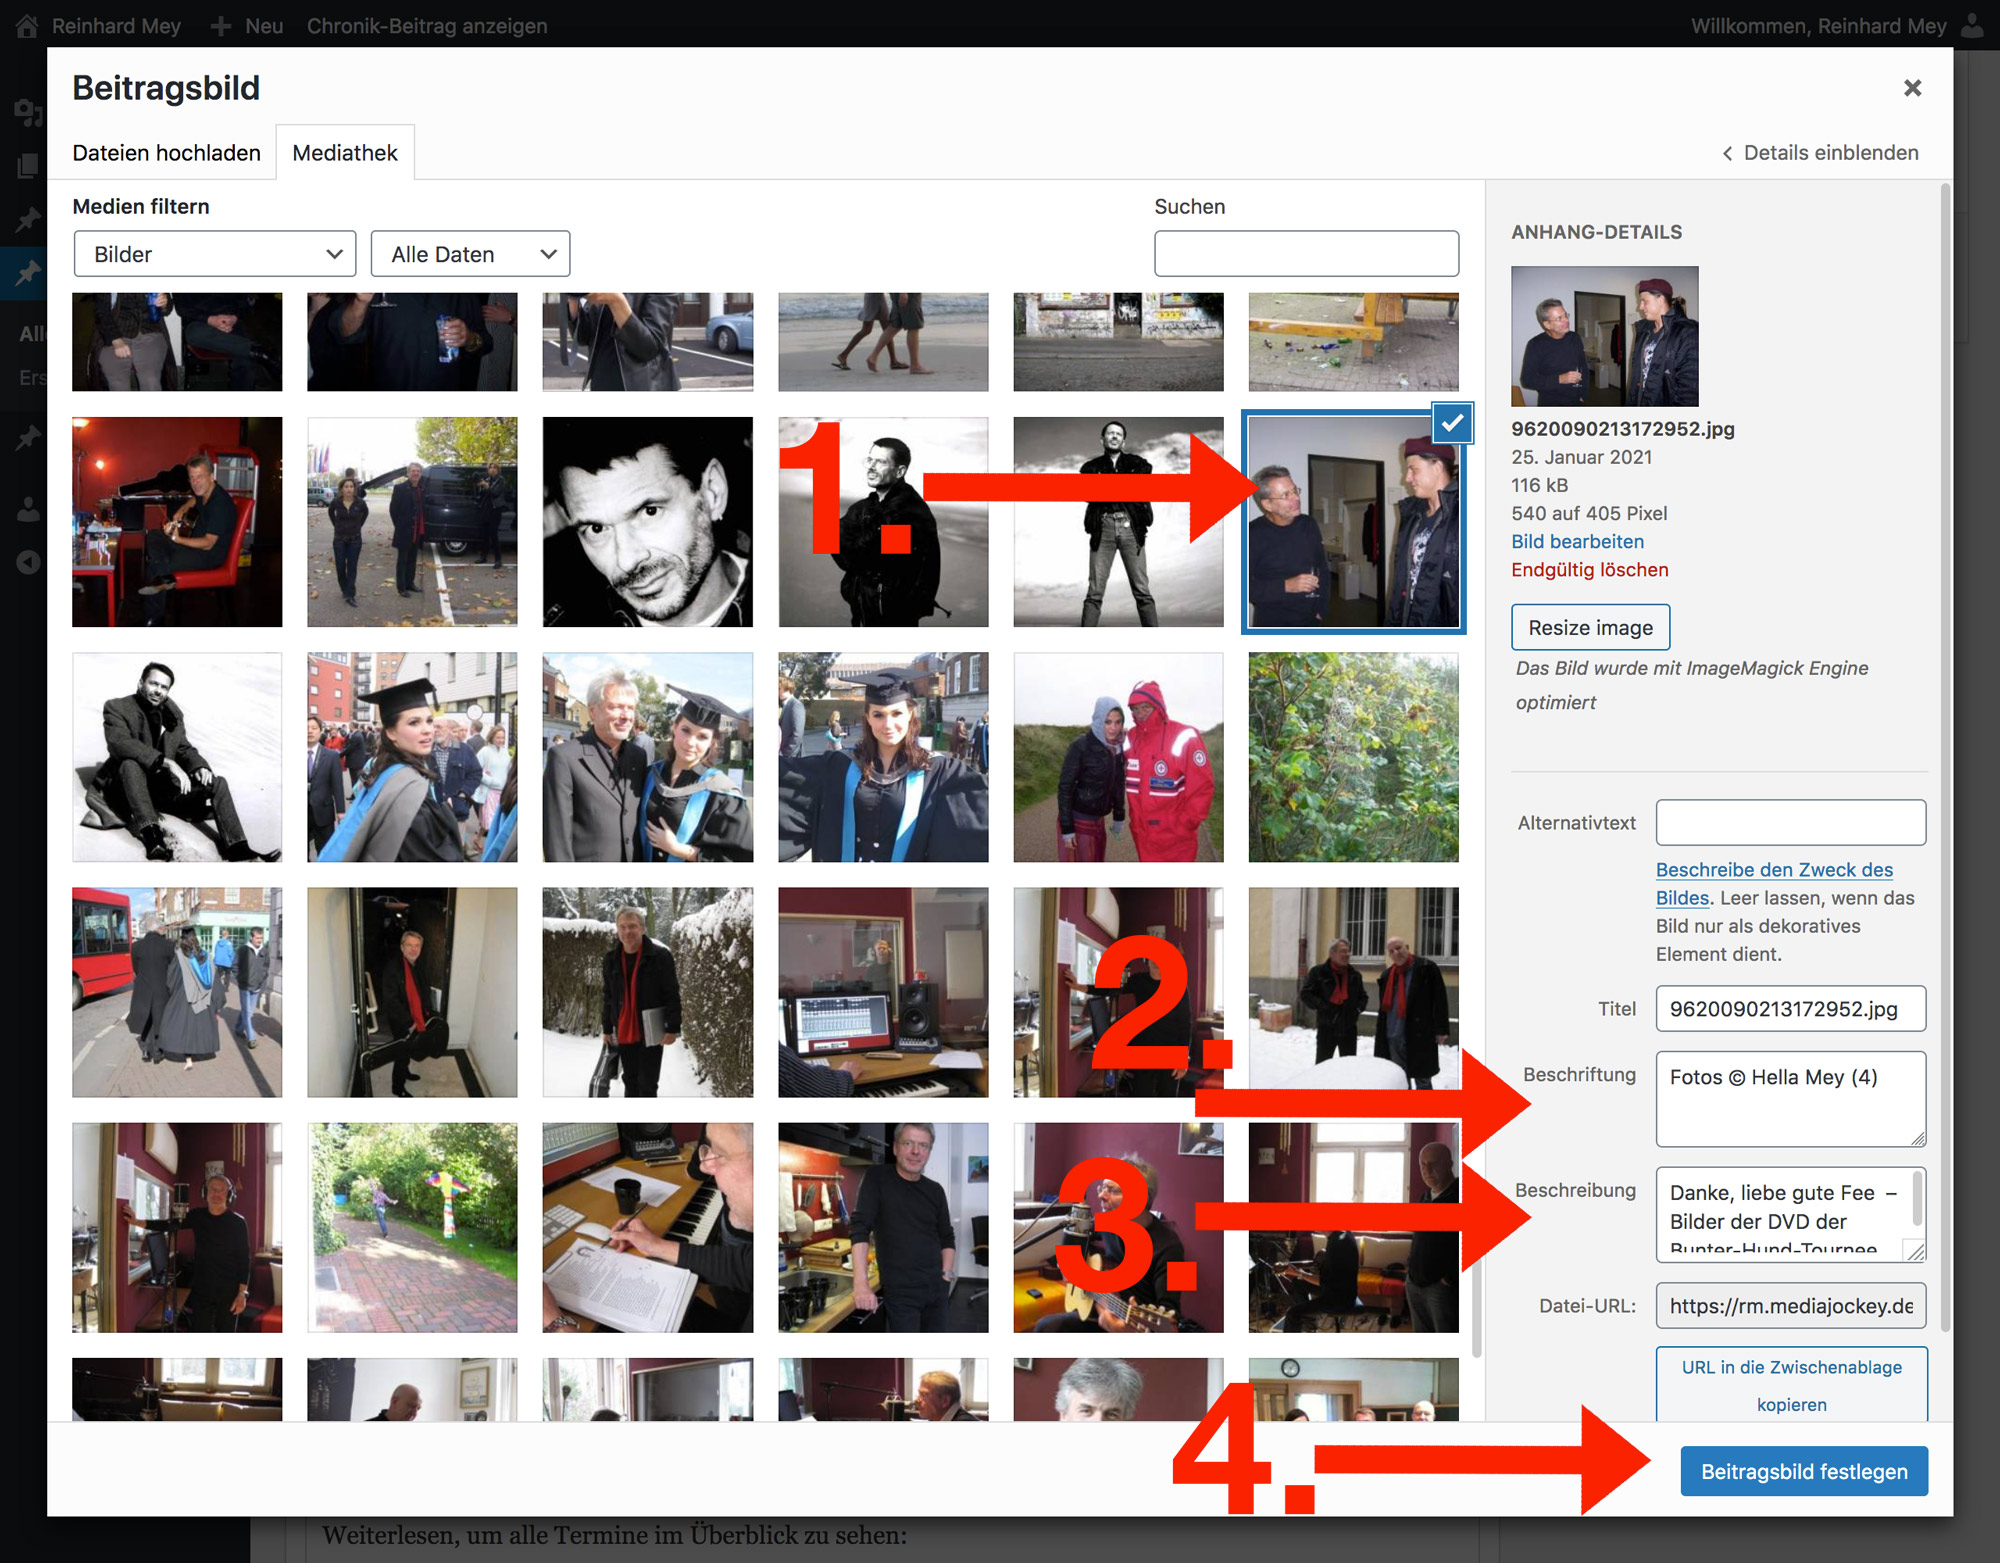Screen dimensions: 2000x1563
Task: Click the Titel field with 9620090213172952.jpg
Action: 1790,1008
